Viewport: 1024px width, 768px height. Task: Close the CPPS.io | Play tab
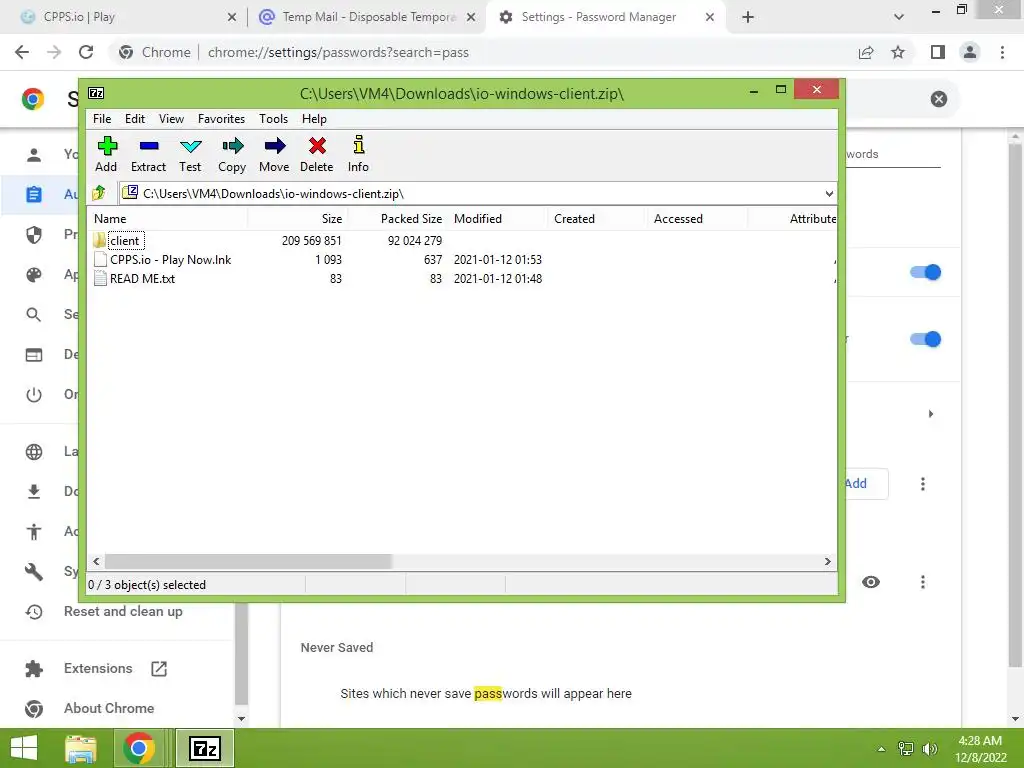231,18
